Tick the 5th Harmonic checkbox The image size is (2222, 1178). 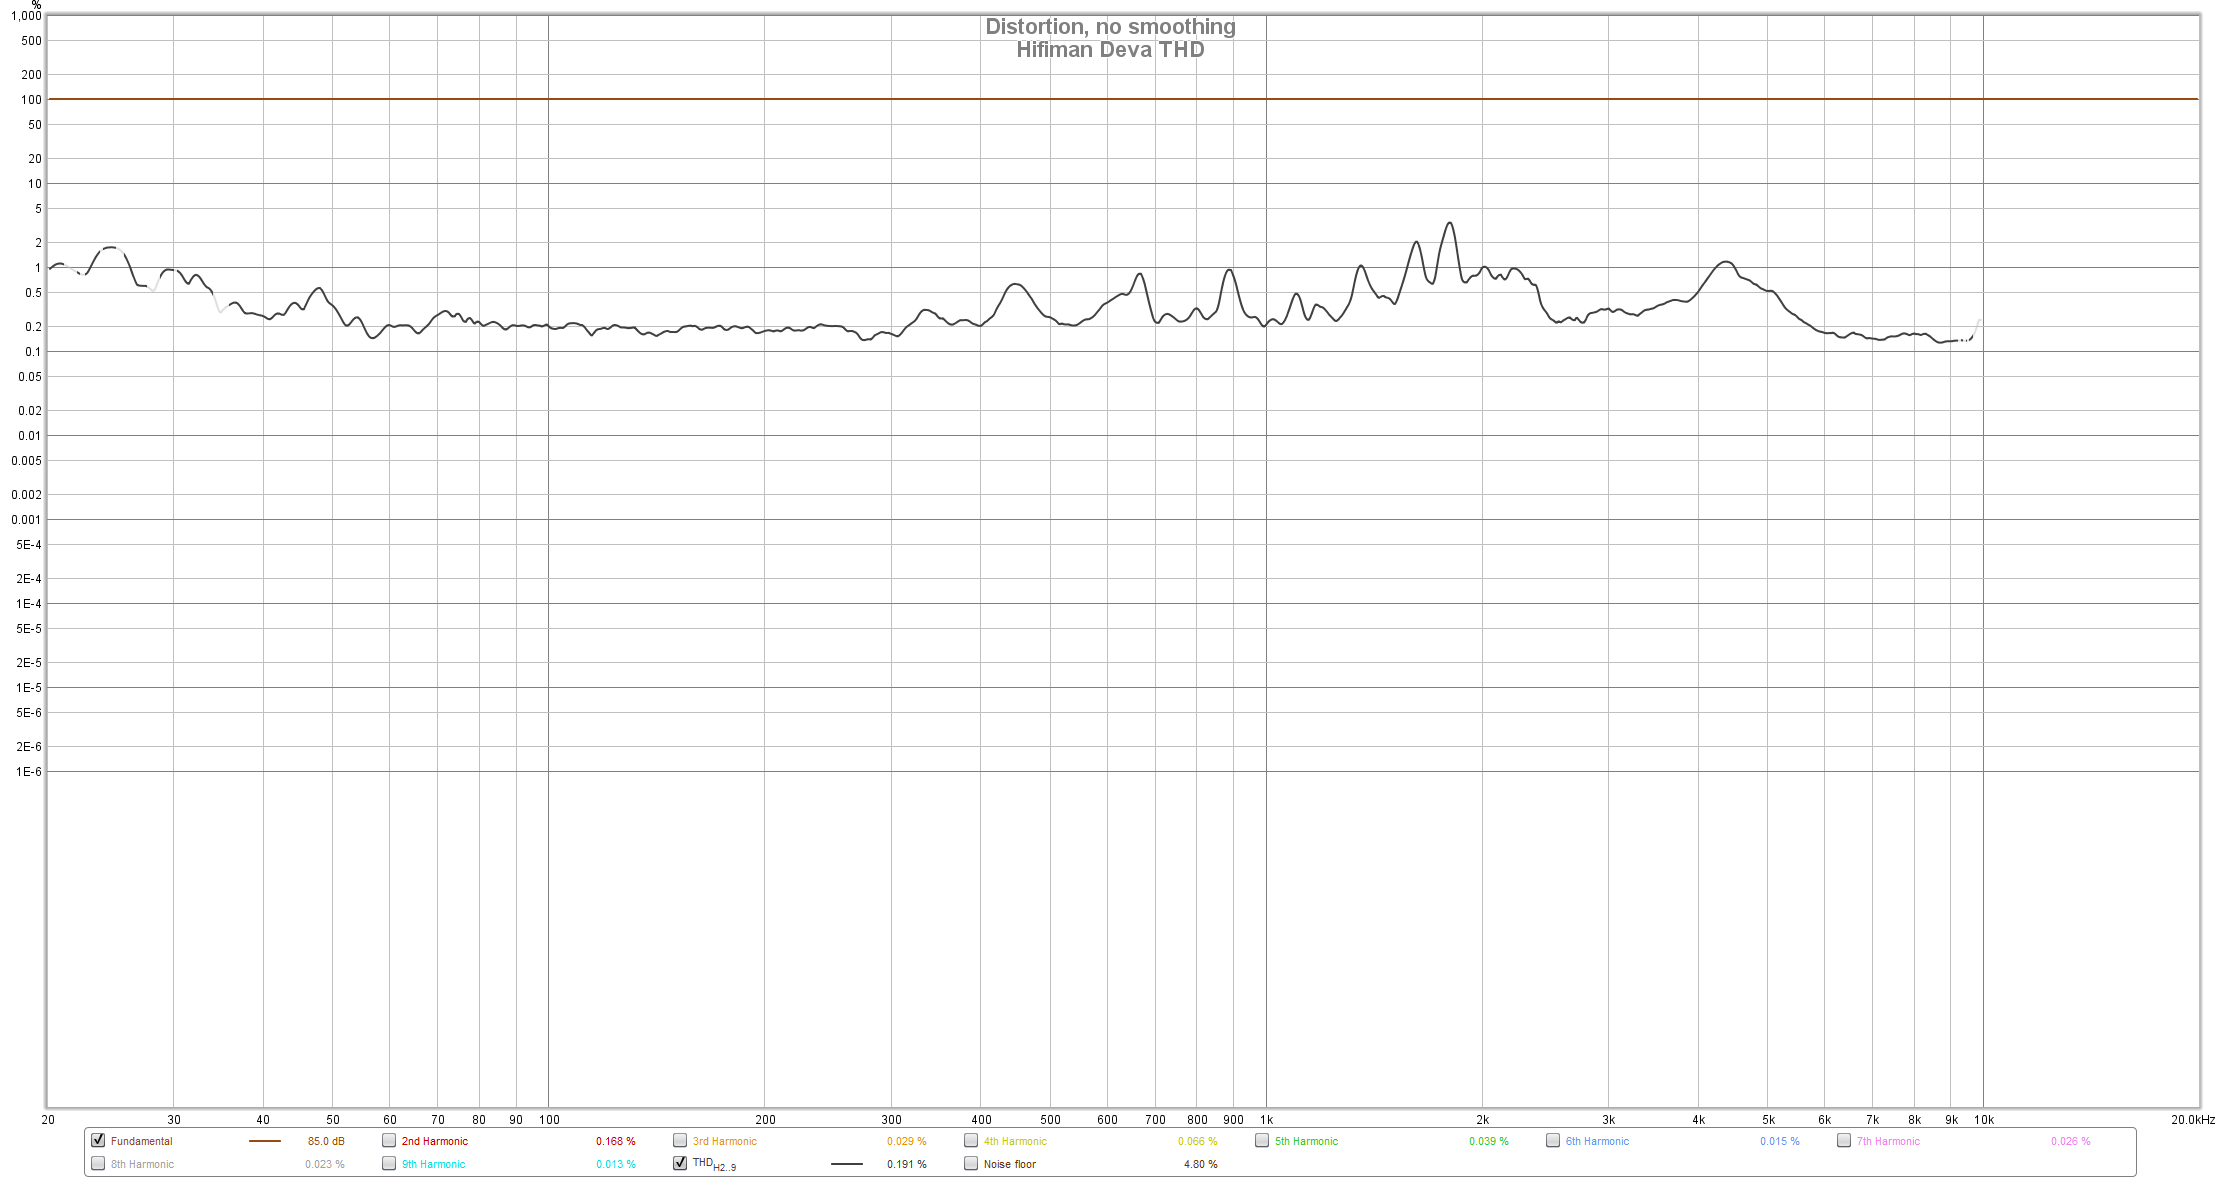pos(1262,1140)
